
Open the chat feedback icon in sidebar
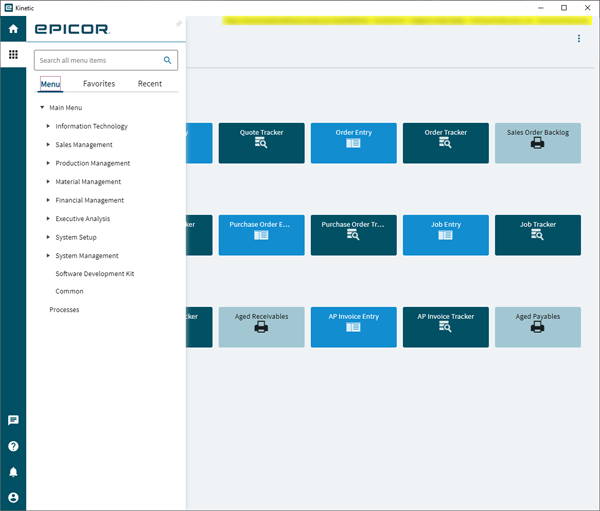pos(13,420)
